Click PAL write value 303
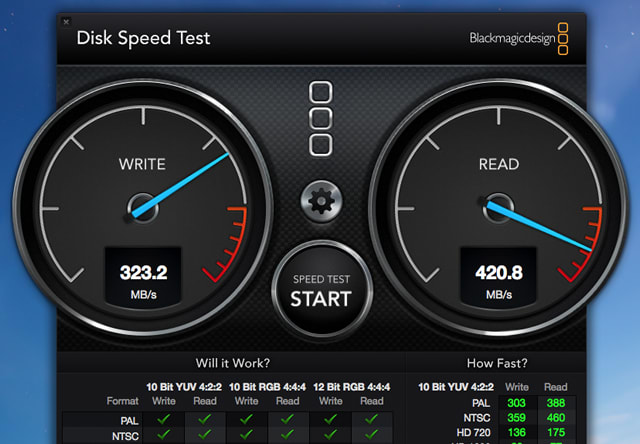Viewport: 640px width, 444px height. (516, 403)
